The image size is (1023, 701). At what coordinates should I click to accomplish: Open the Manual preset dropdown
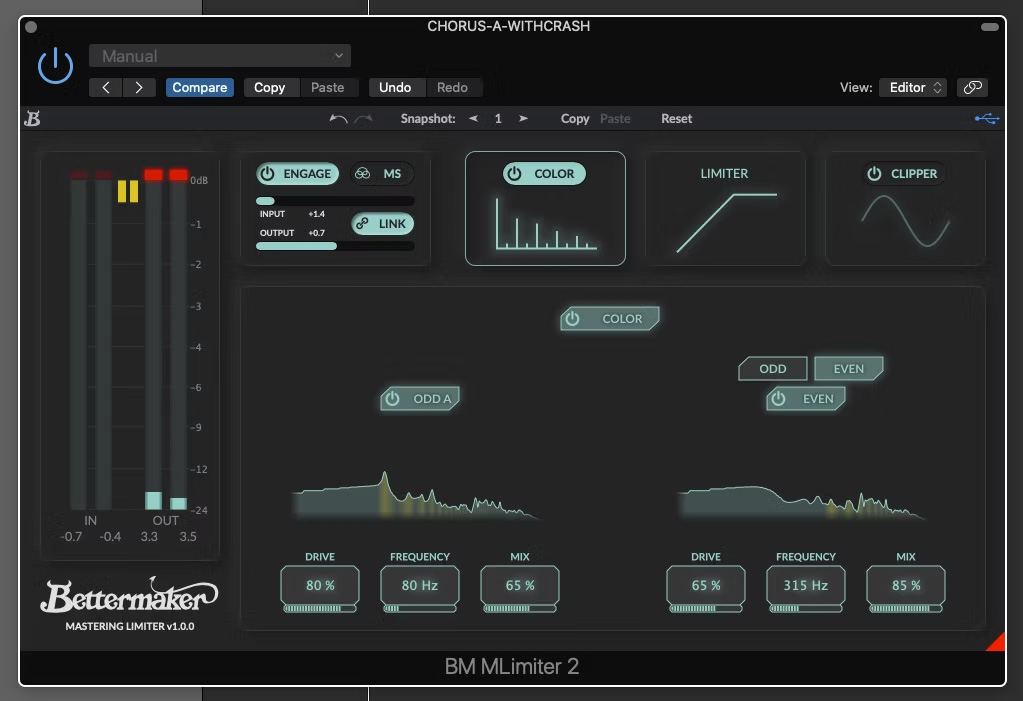click(220, 56)
